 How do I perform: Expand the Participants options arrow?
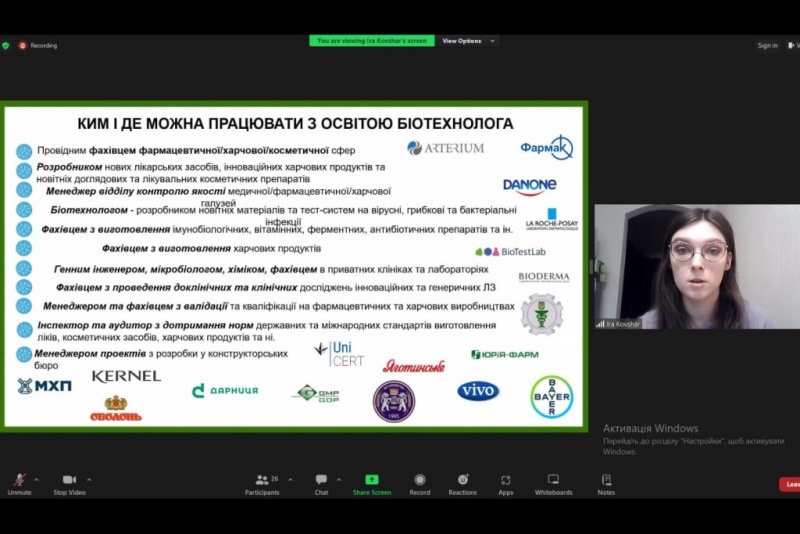click(x=290, y=479)
